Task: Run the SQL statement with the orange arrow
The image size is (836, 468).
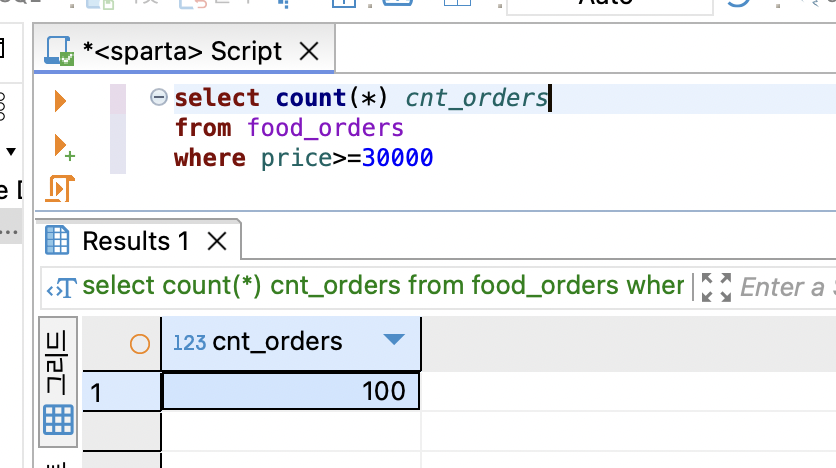Action: (x=60, y=101)
